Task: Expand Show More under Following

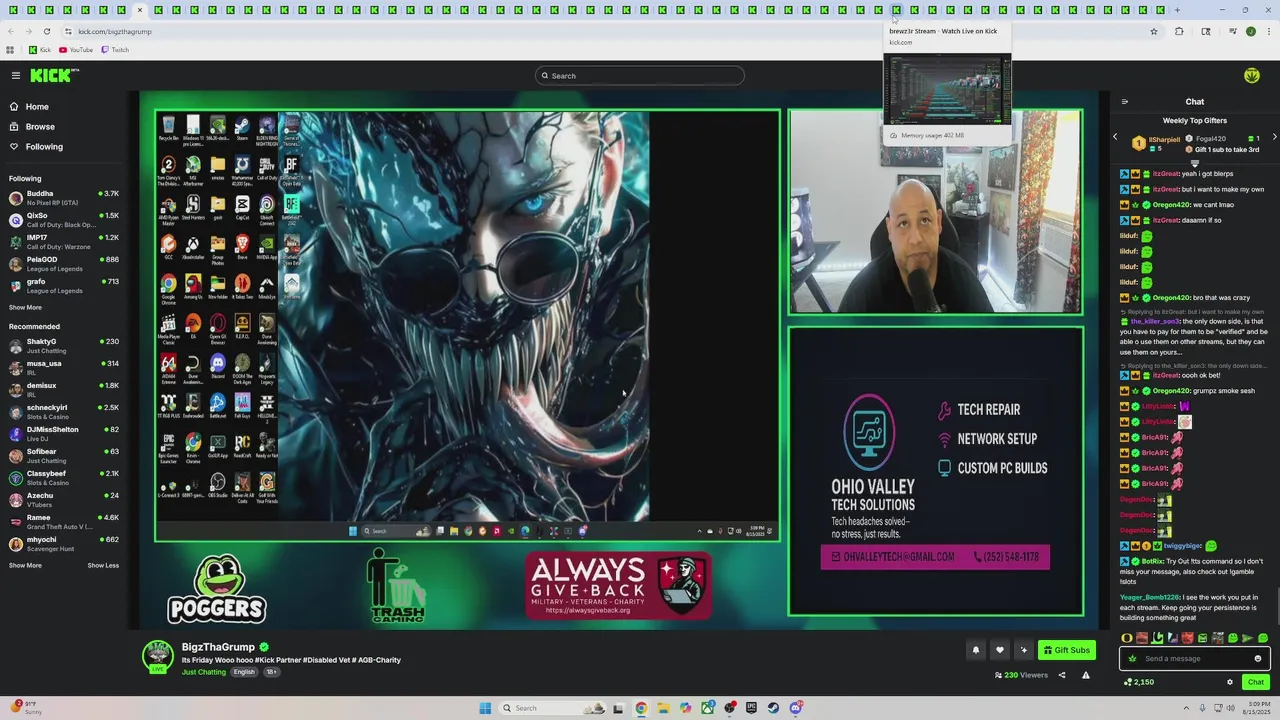Action: (x=25, y=308)
